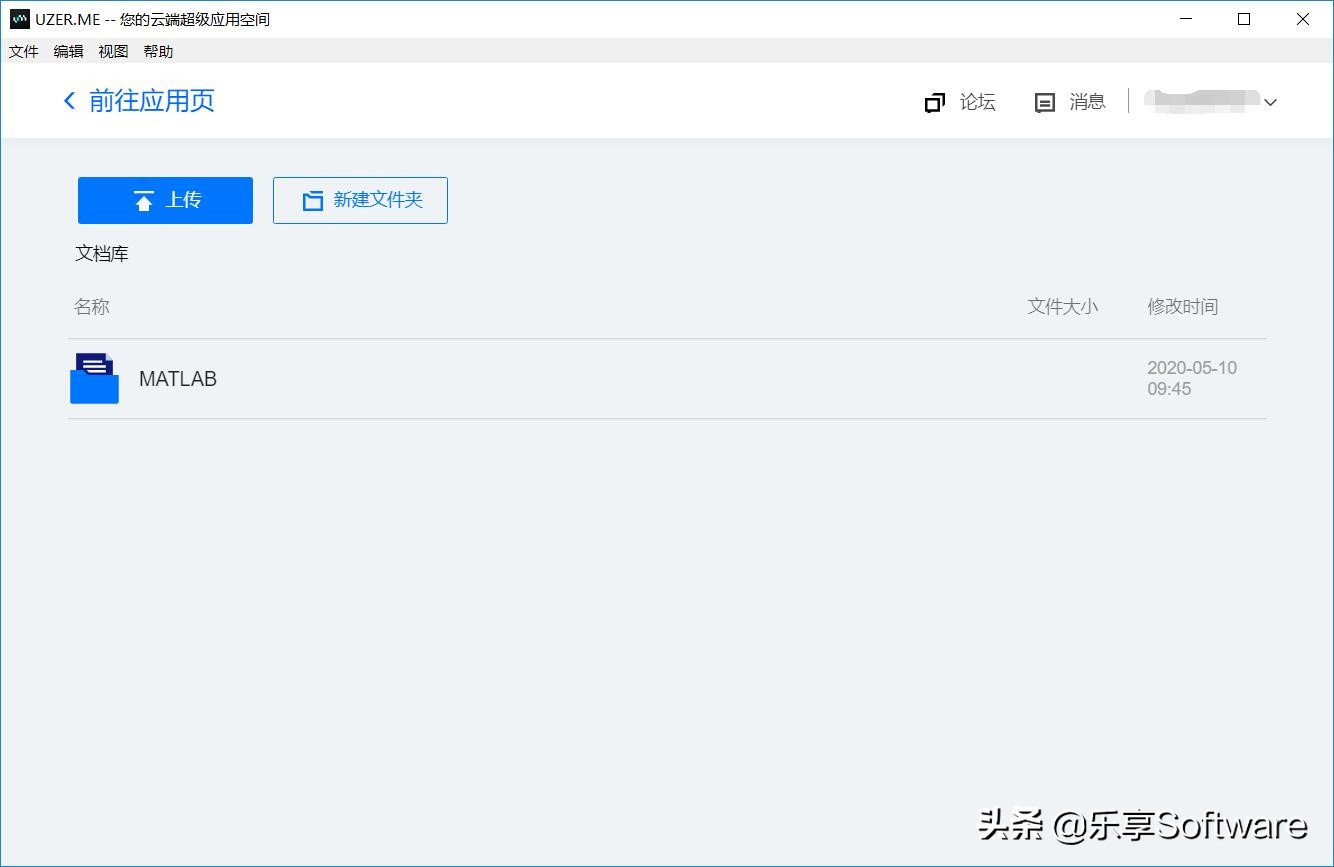Open the 帮助 menu

click(157, 51)
